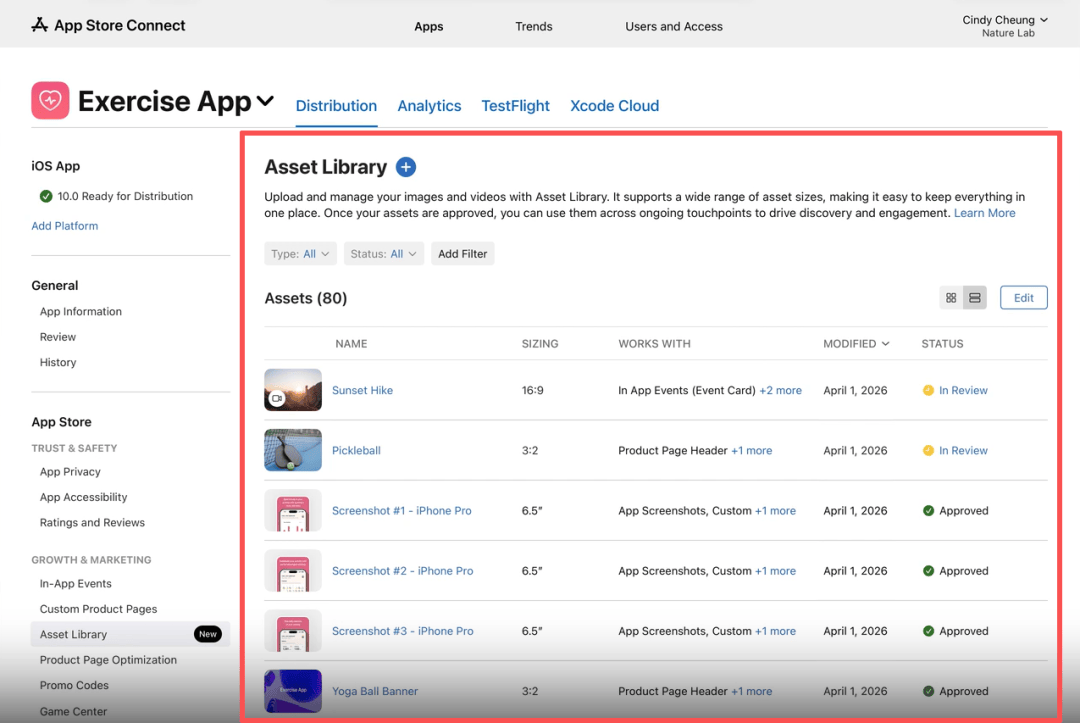Open App Privacy in sidebar
This screenshot has width=1080, height=723.
(70, 472)
